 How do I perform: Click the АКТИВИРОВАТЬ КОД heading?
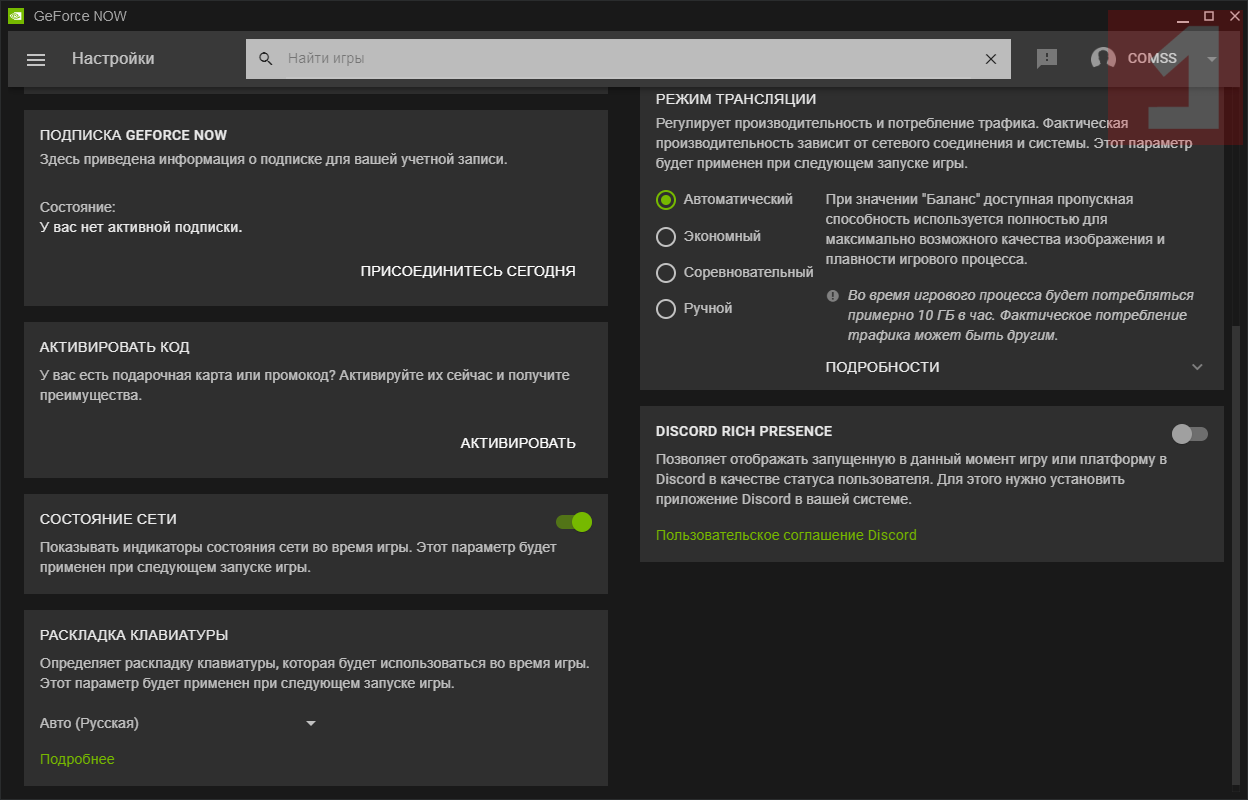click(x=114, y=347)
